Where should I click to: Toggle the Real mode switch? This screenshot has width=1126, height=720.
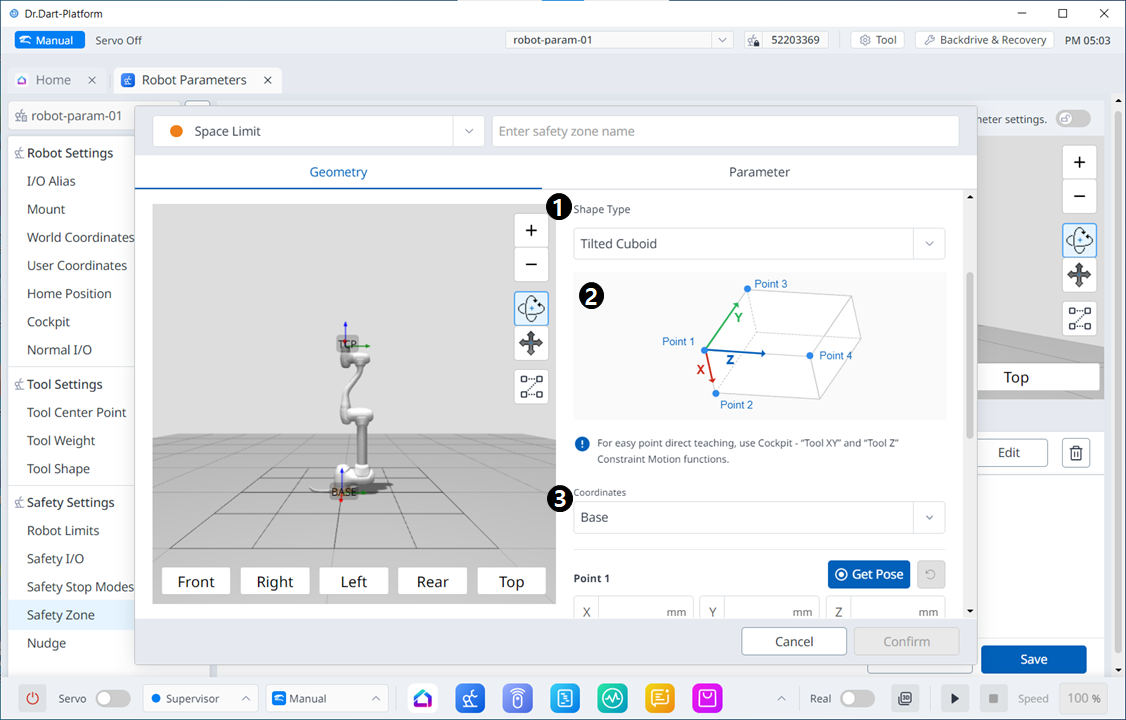(x=857, y=698)
